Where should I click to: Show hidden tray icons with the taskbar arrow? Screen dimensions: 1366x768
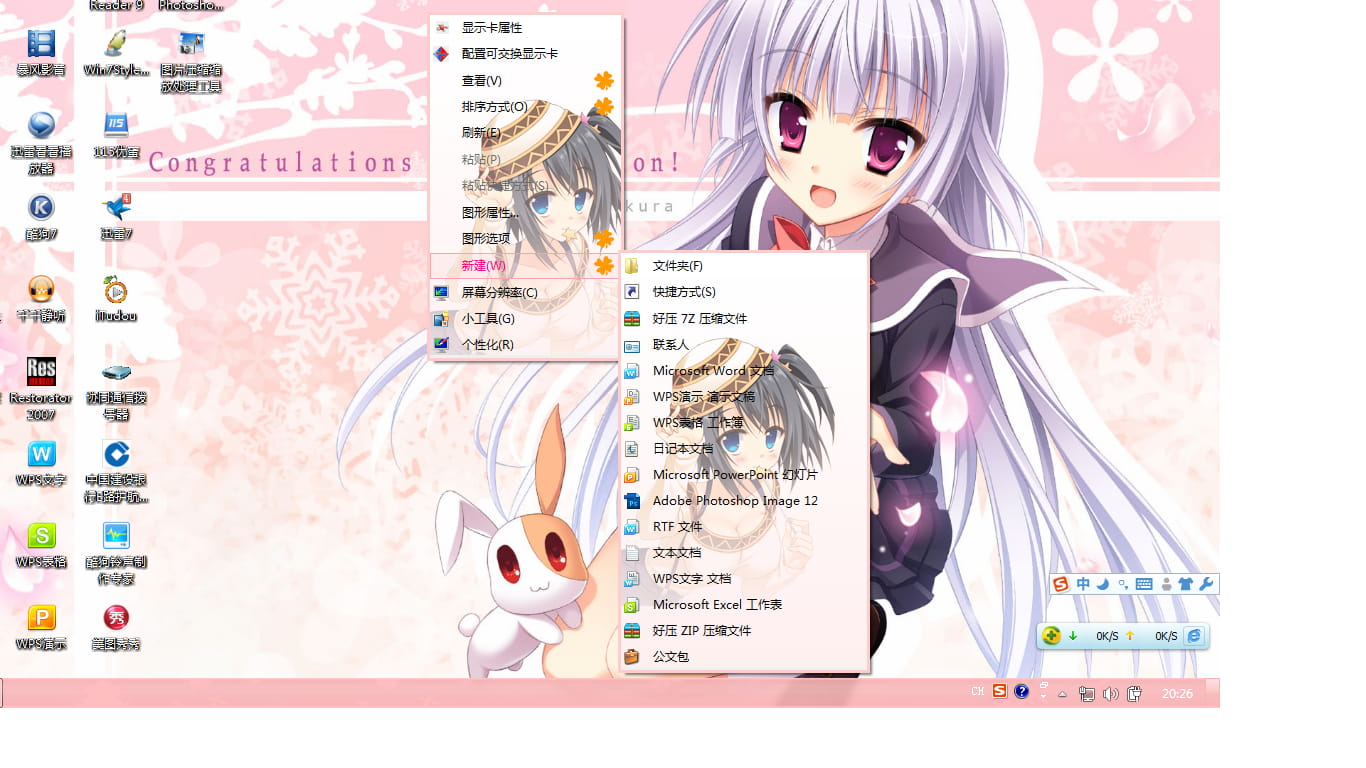1062,691
